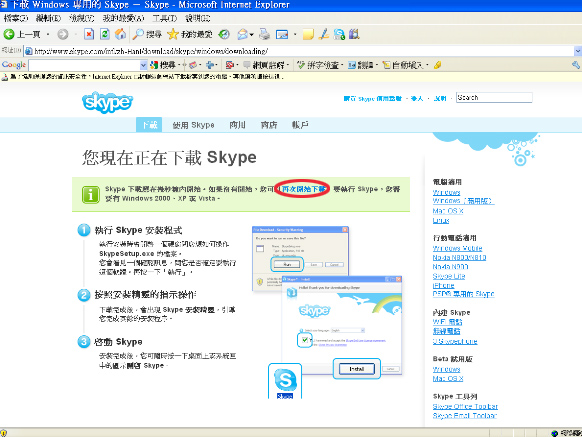582x437 pixels.
Task: Click the blue plus bookmark icon on Google toolbar
Action: point(210,65)
